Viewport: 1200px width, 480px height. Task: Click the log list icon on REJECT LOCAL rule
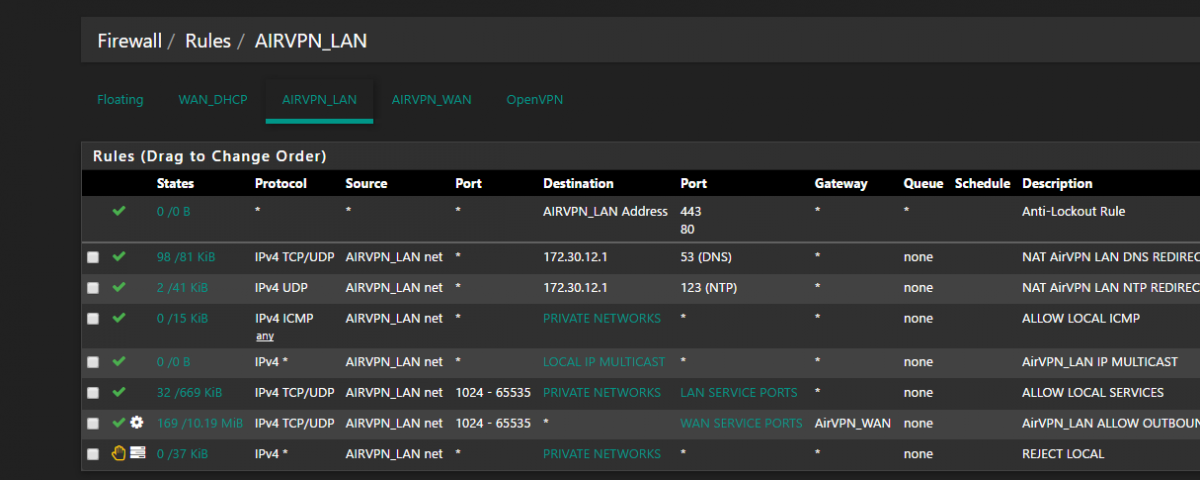[138, 453]
